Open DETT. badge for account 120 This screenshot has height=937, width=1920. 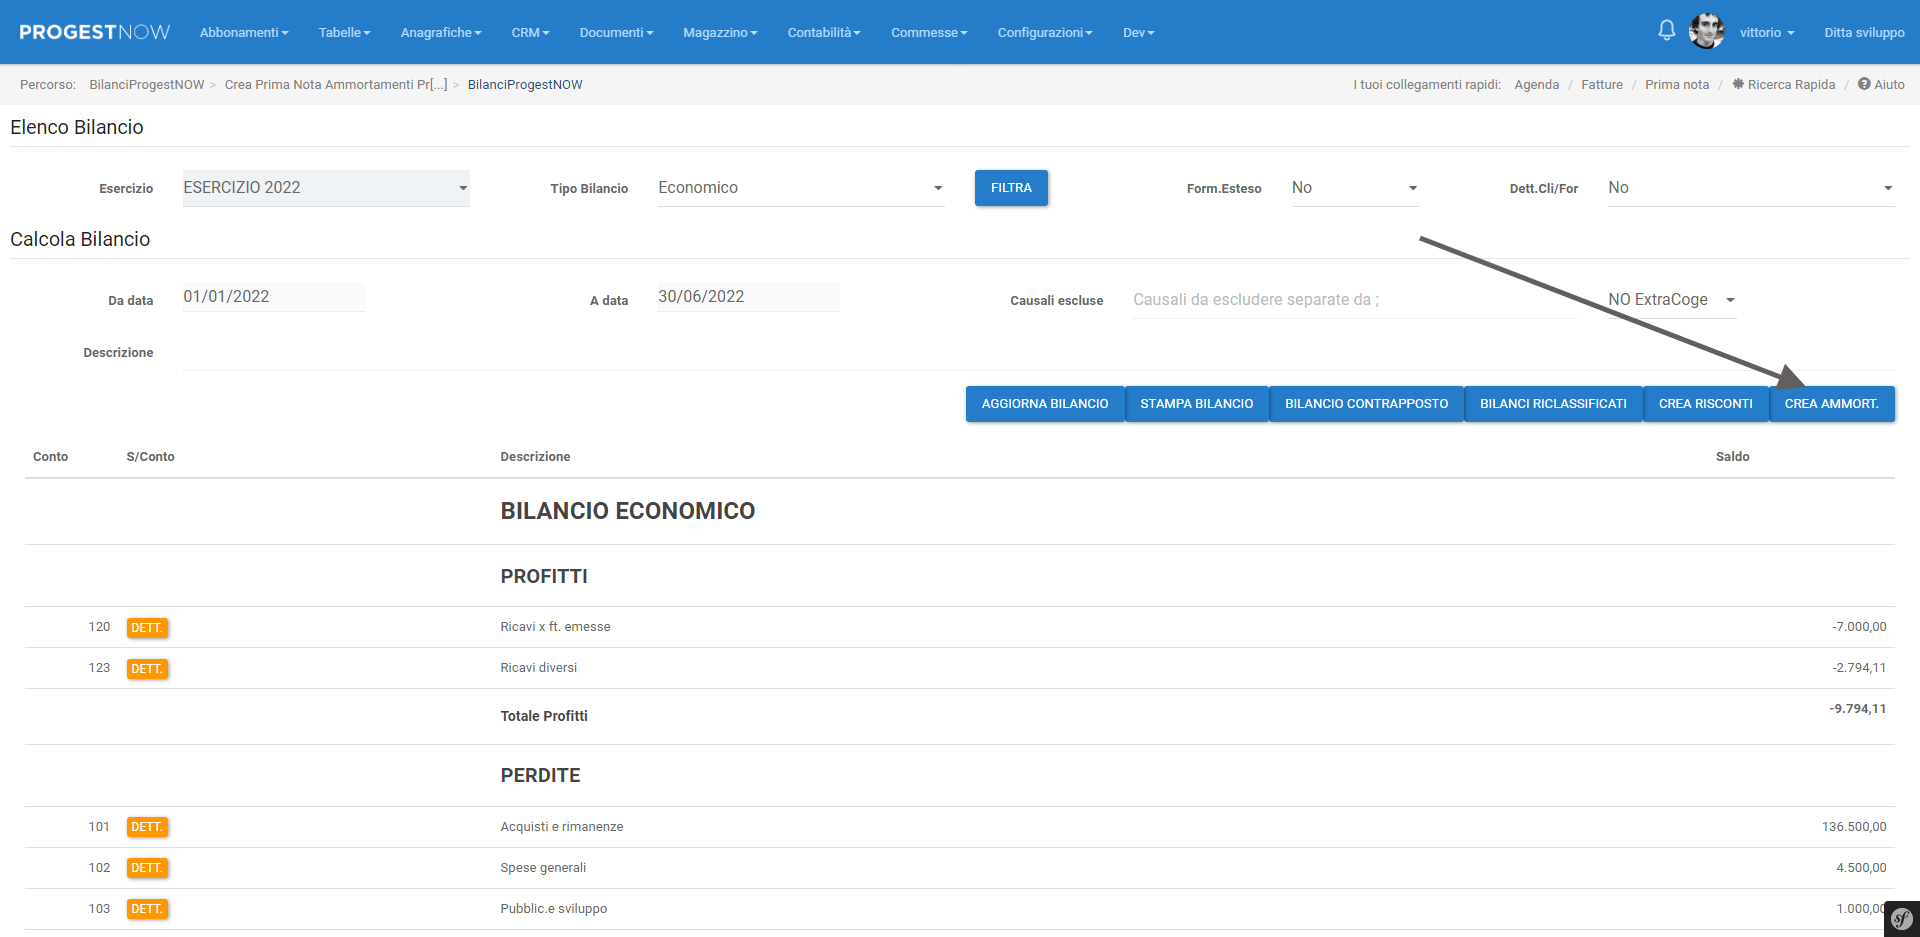tap(147, 628)
